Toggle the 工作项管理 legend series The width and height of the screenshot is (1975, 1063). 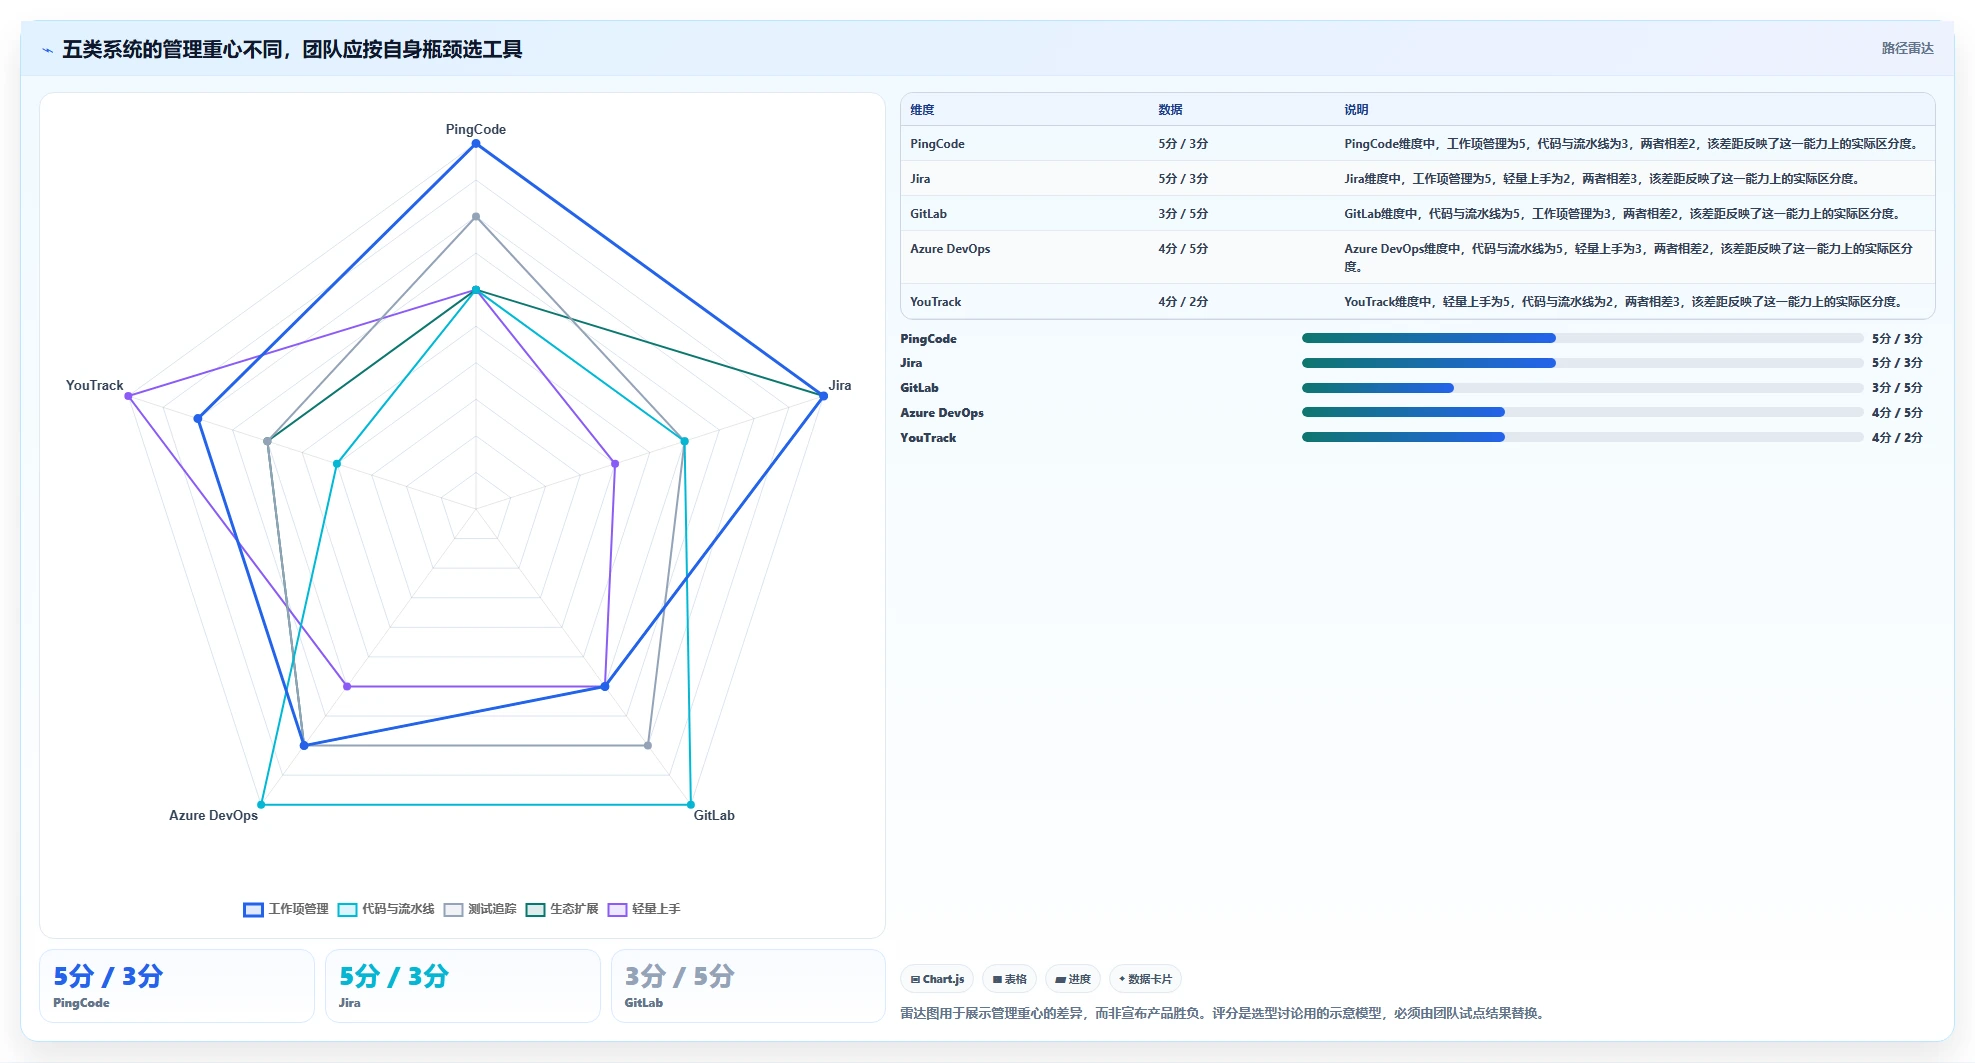point(286,909)
